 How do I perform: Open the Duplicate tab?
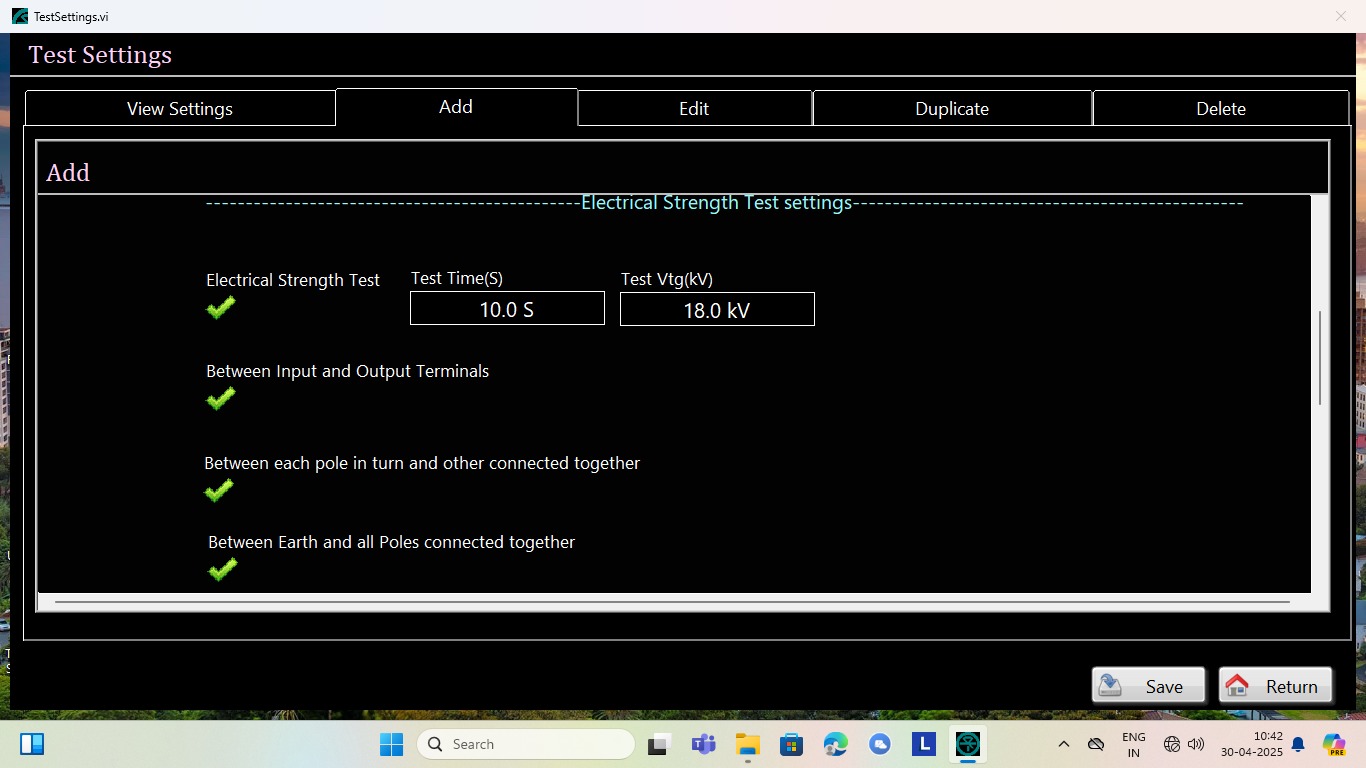952,109
